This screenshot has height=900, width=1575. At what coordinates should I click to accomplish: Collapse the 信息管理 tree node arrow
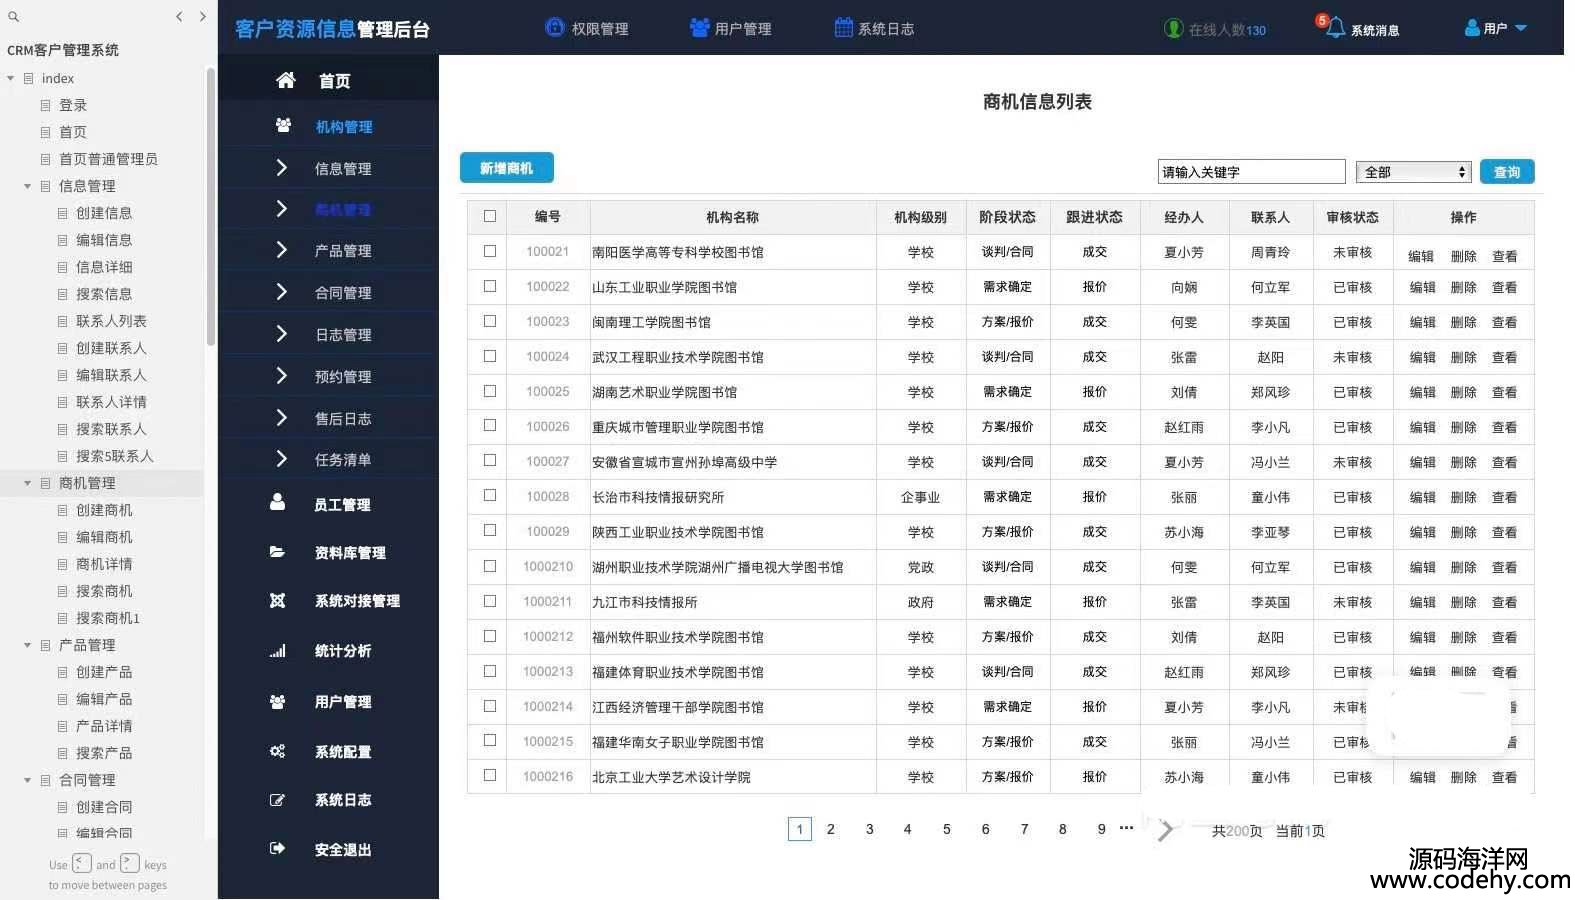pos(28,186)
